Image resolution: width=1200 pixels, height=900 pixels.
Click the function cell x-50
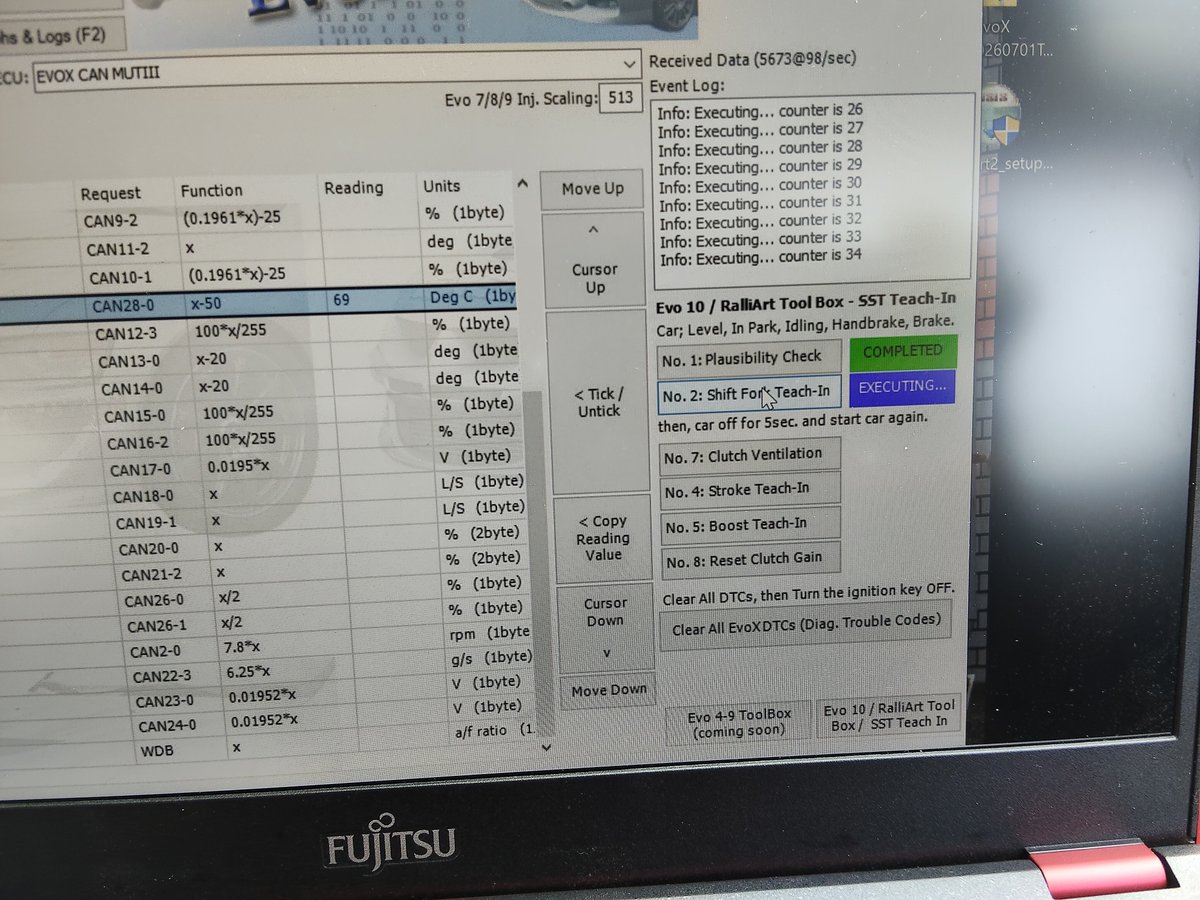click(209, 301)
